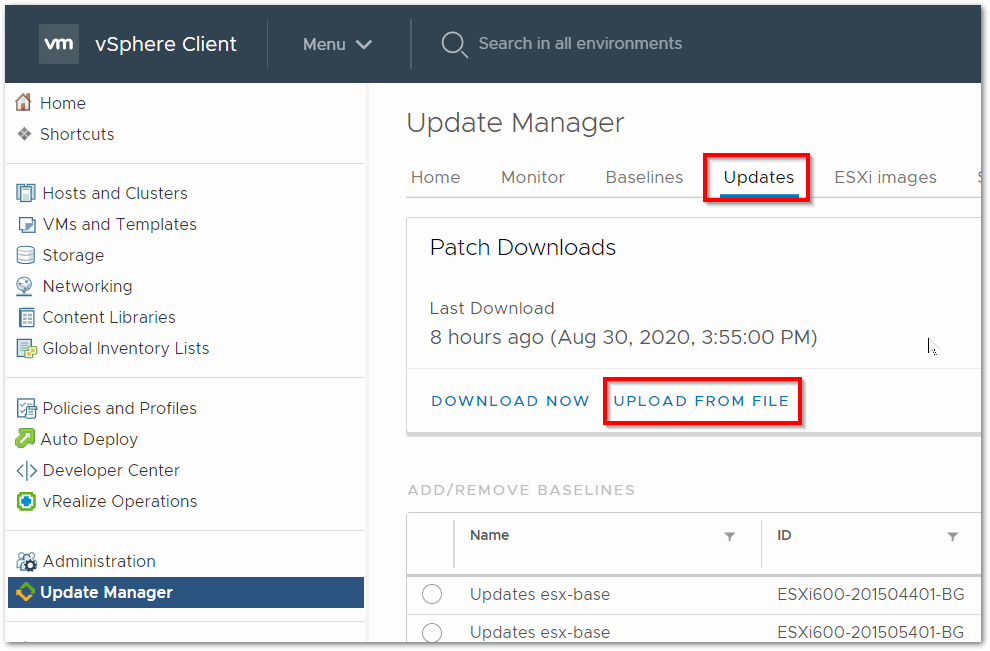Click the VMs and Templates icon
This screenshot has width=990, height=651.
point(26,224)
